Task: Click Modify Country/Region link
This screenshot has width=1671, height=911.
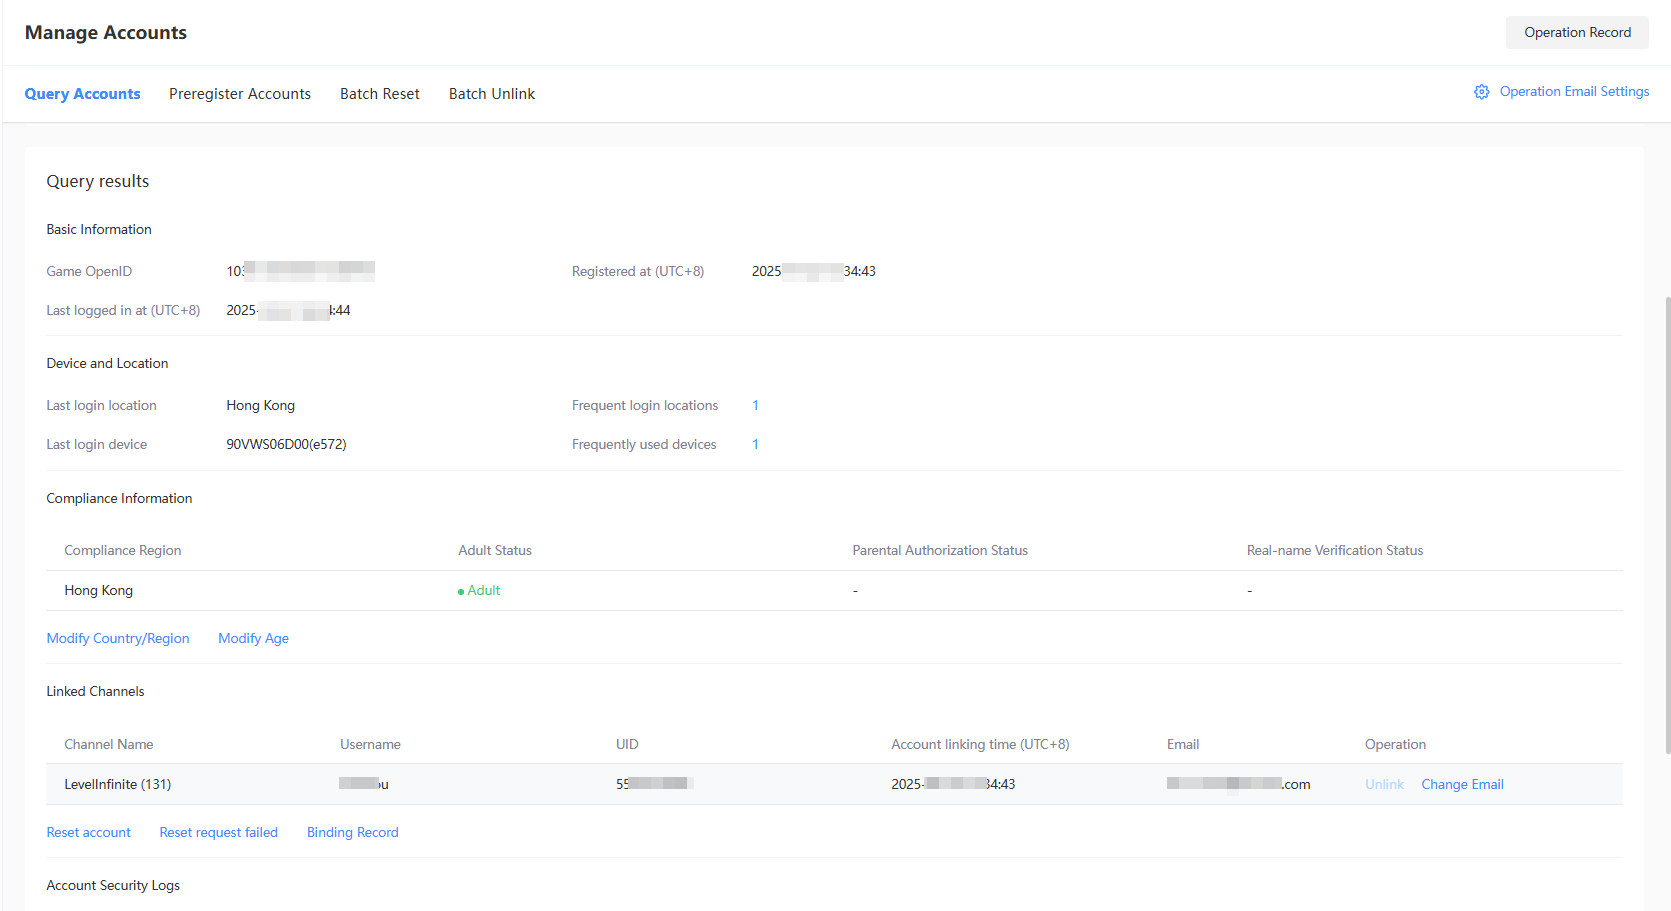Action: tap(118, 639)
